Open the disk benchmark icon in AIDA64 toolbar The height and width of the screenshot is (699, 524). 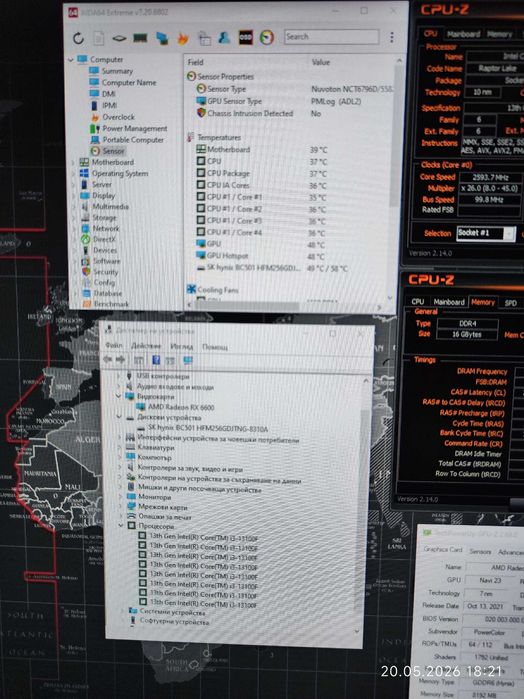[119, 38]
